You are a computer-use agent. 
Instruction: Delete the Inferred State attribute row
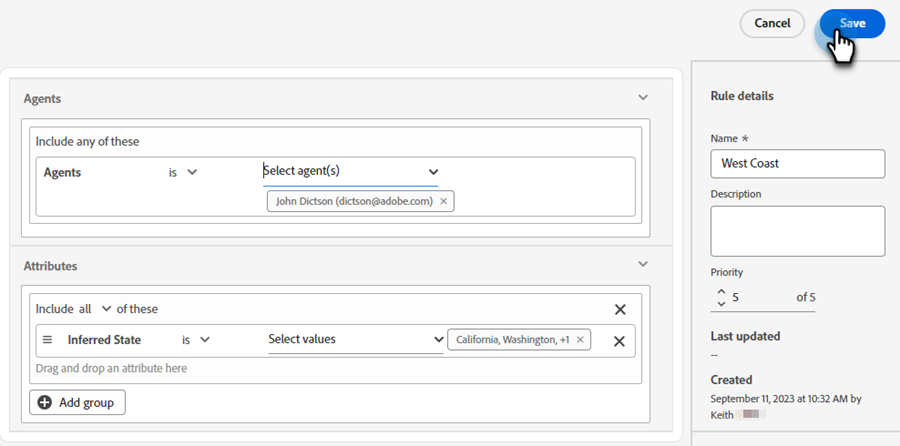pyautogui.click(x=619, y=341)
